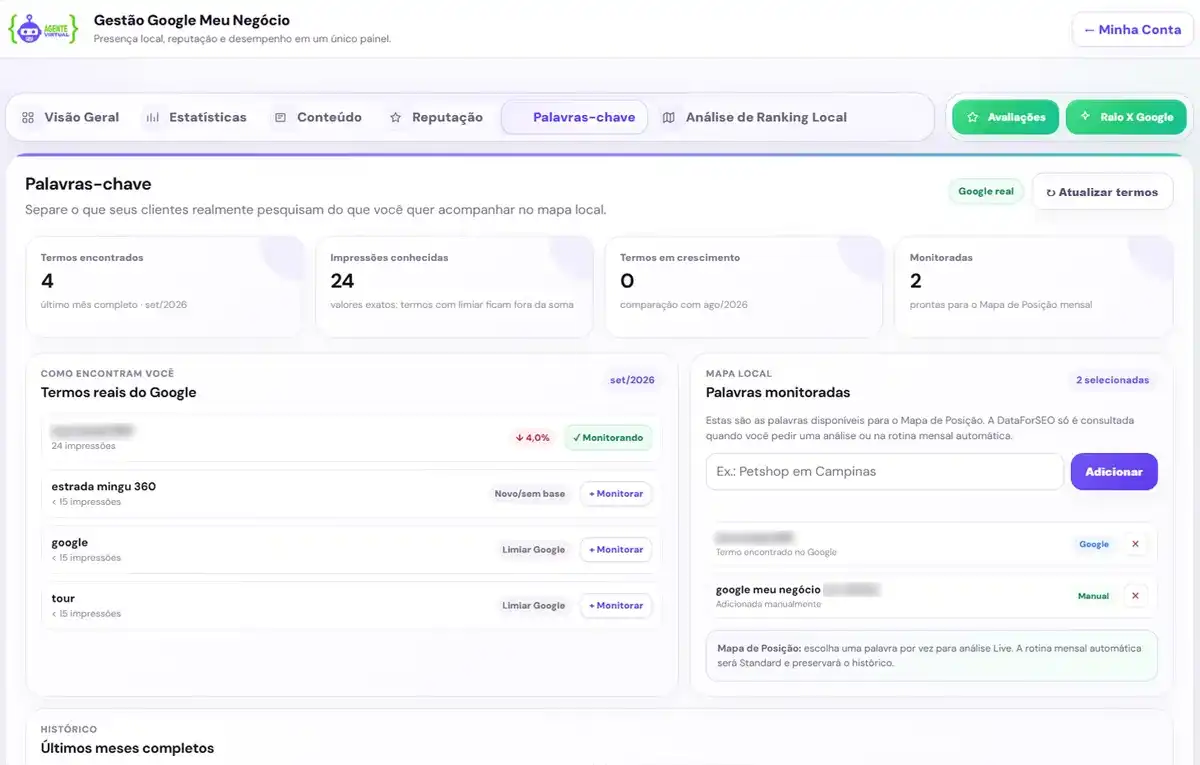Select the Palavras-chave tab
Image resolution: width=1200 pixels, height=765 pixels.
coord(574,117)
